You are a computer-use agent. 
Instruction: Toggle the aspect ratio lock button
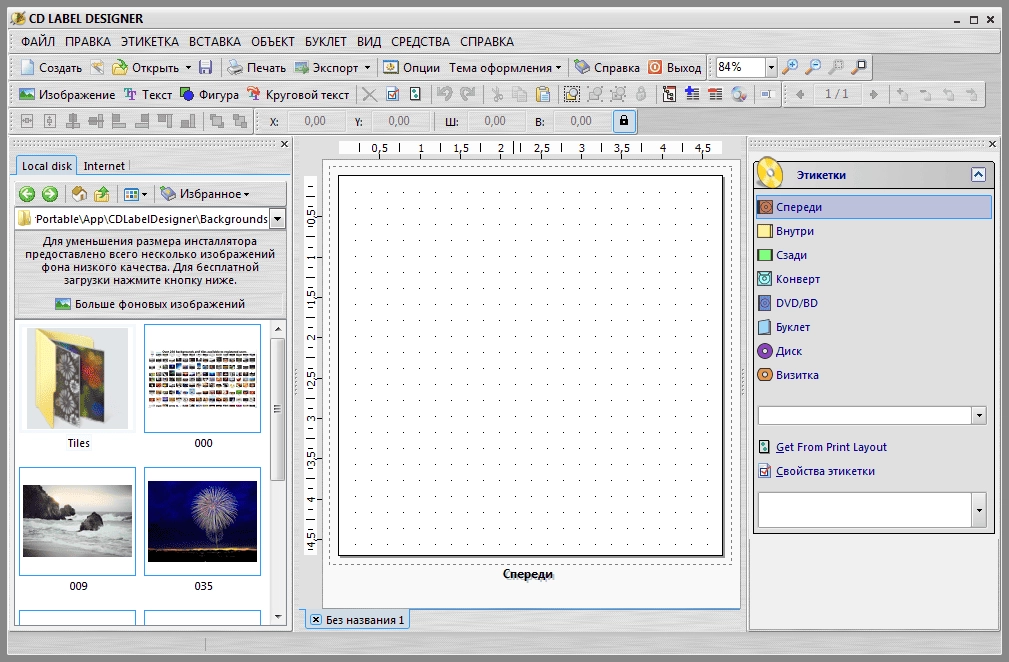tap(624, 121)
